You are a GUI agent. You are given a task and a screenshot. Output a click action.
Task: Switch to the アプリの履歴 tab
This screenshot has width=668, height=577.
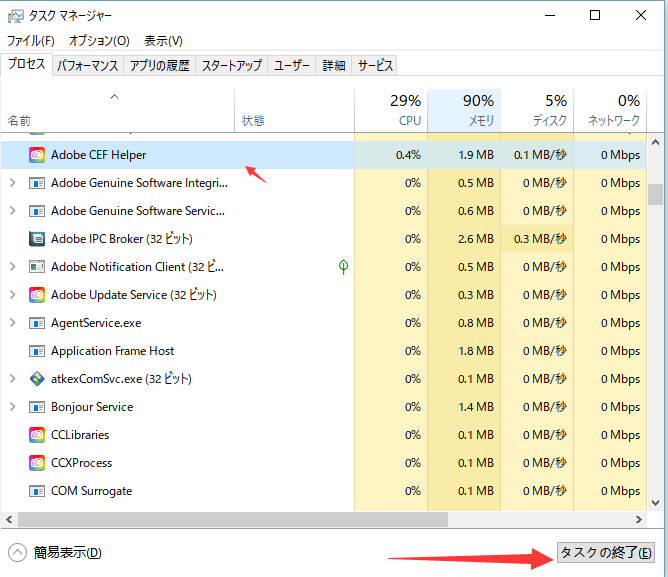[x=160, y=66]
